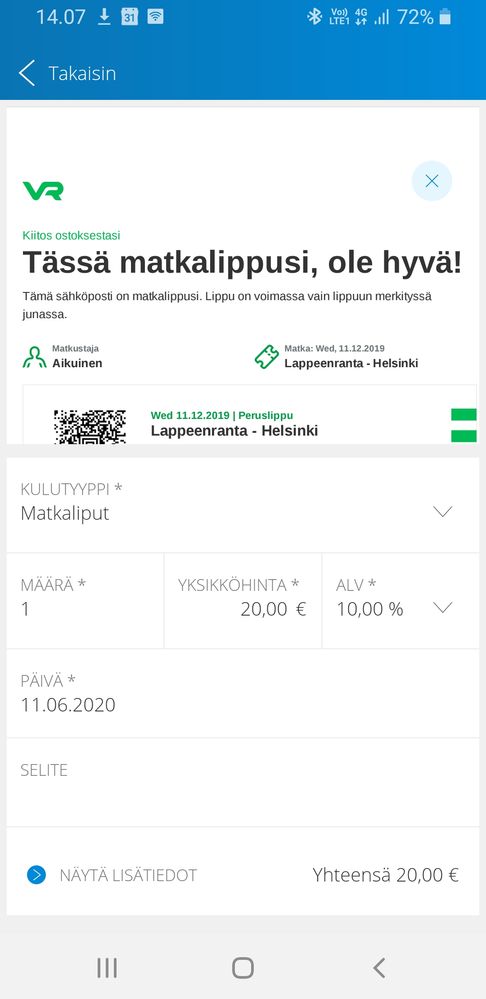Image resolution: width=486 pixels, height=999 pixels.
Task: Tap the empty Selite description field
Action: tap(243, 783)
